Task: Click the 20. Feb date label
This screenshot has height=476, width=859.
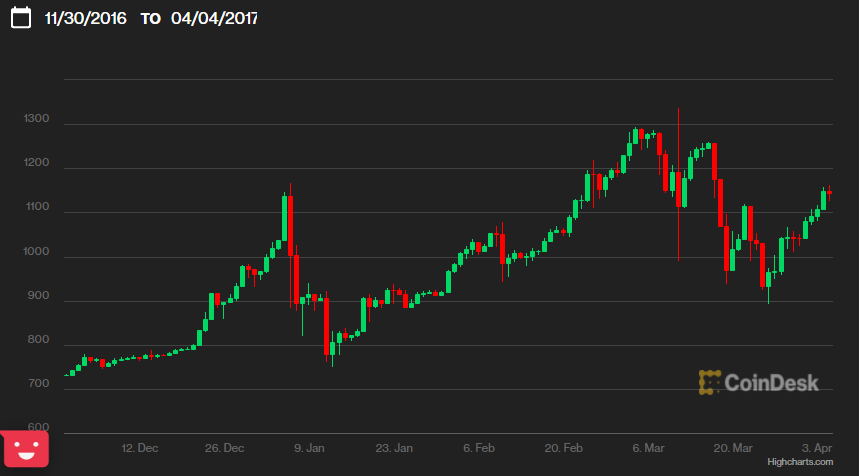Action: [x=563, y=448]
